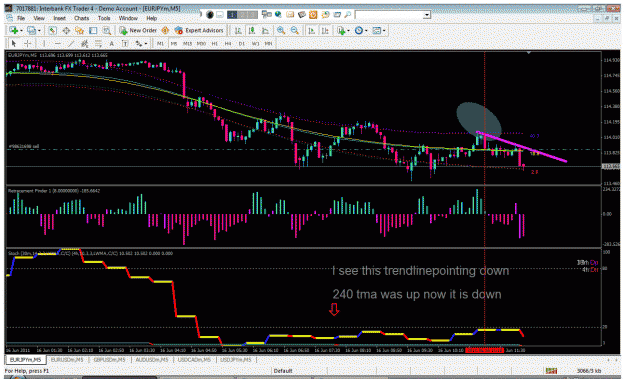Open the Tools menu

pos(104,18)
